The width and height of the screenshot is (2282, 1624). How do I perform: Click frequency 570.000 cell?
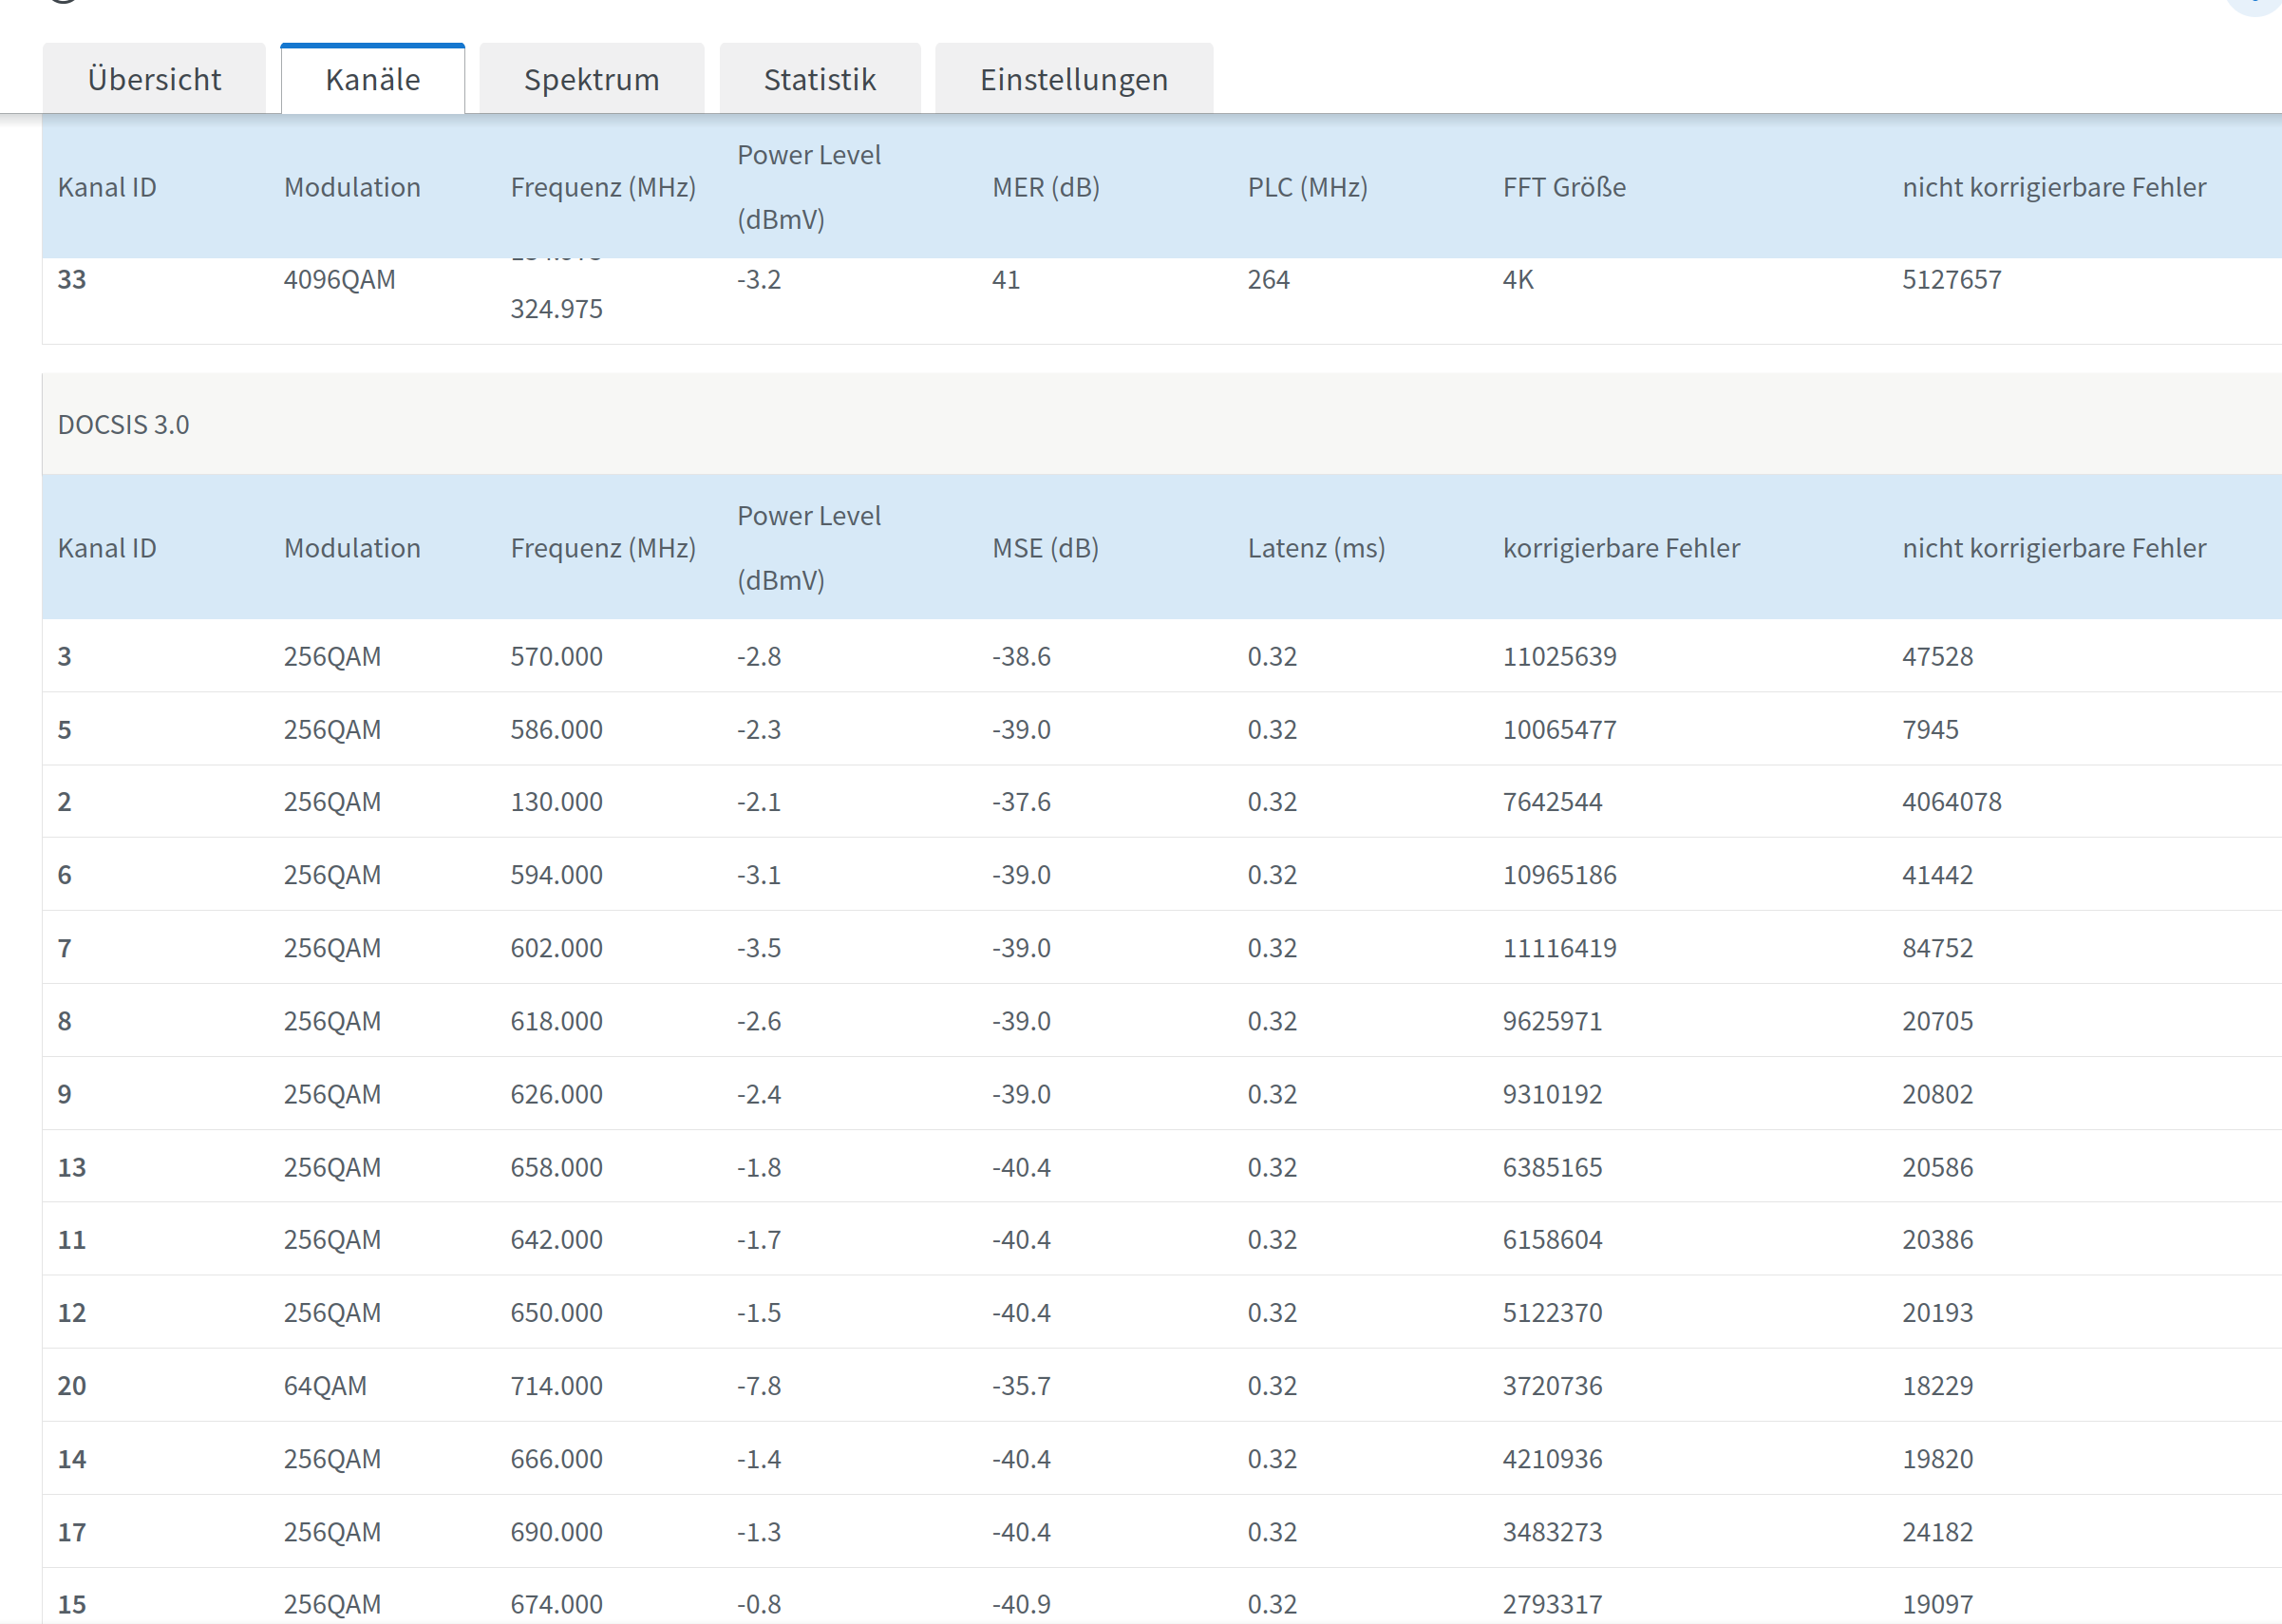point(556,657)
